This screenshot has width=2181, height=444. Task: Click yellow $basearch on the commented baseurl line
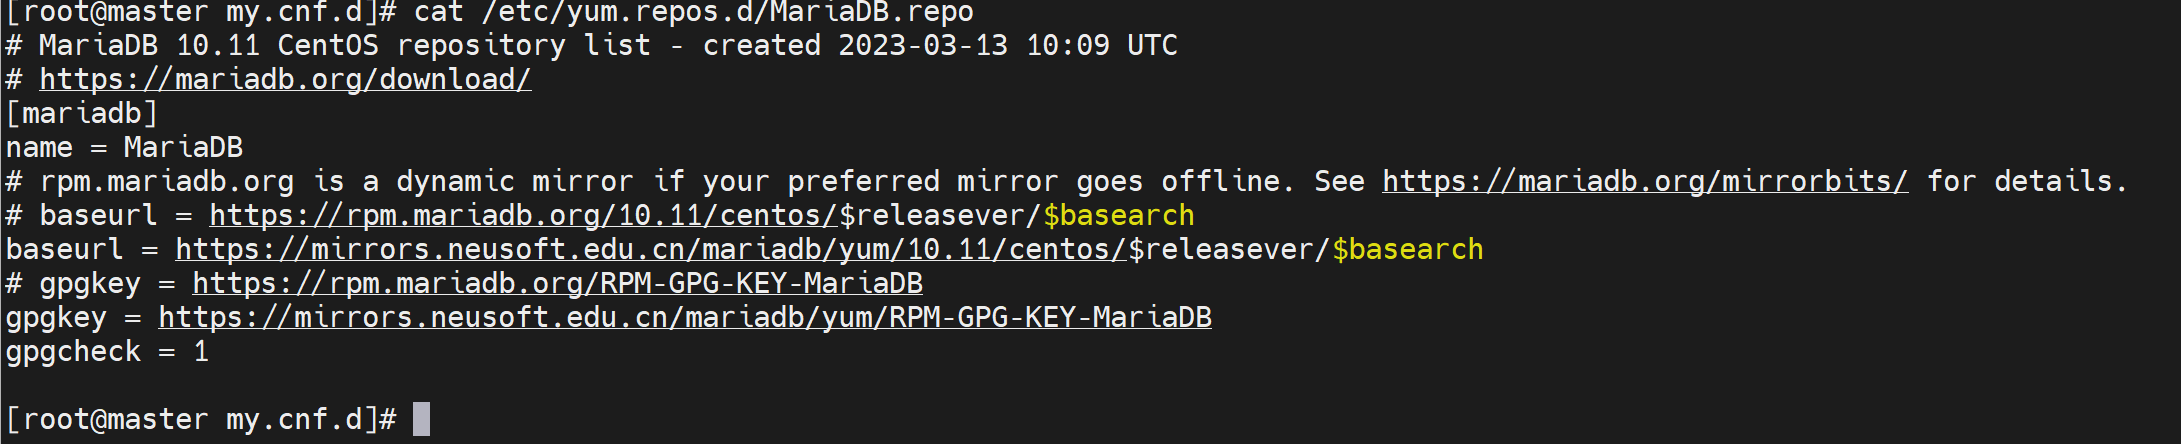pyautogui.click(x=1118, y=216)
